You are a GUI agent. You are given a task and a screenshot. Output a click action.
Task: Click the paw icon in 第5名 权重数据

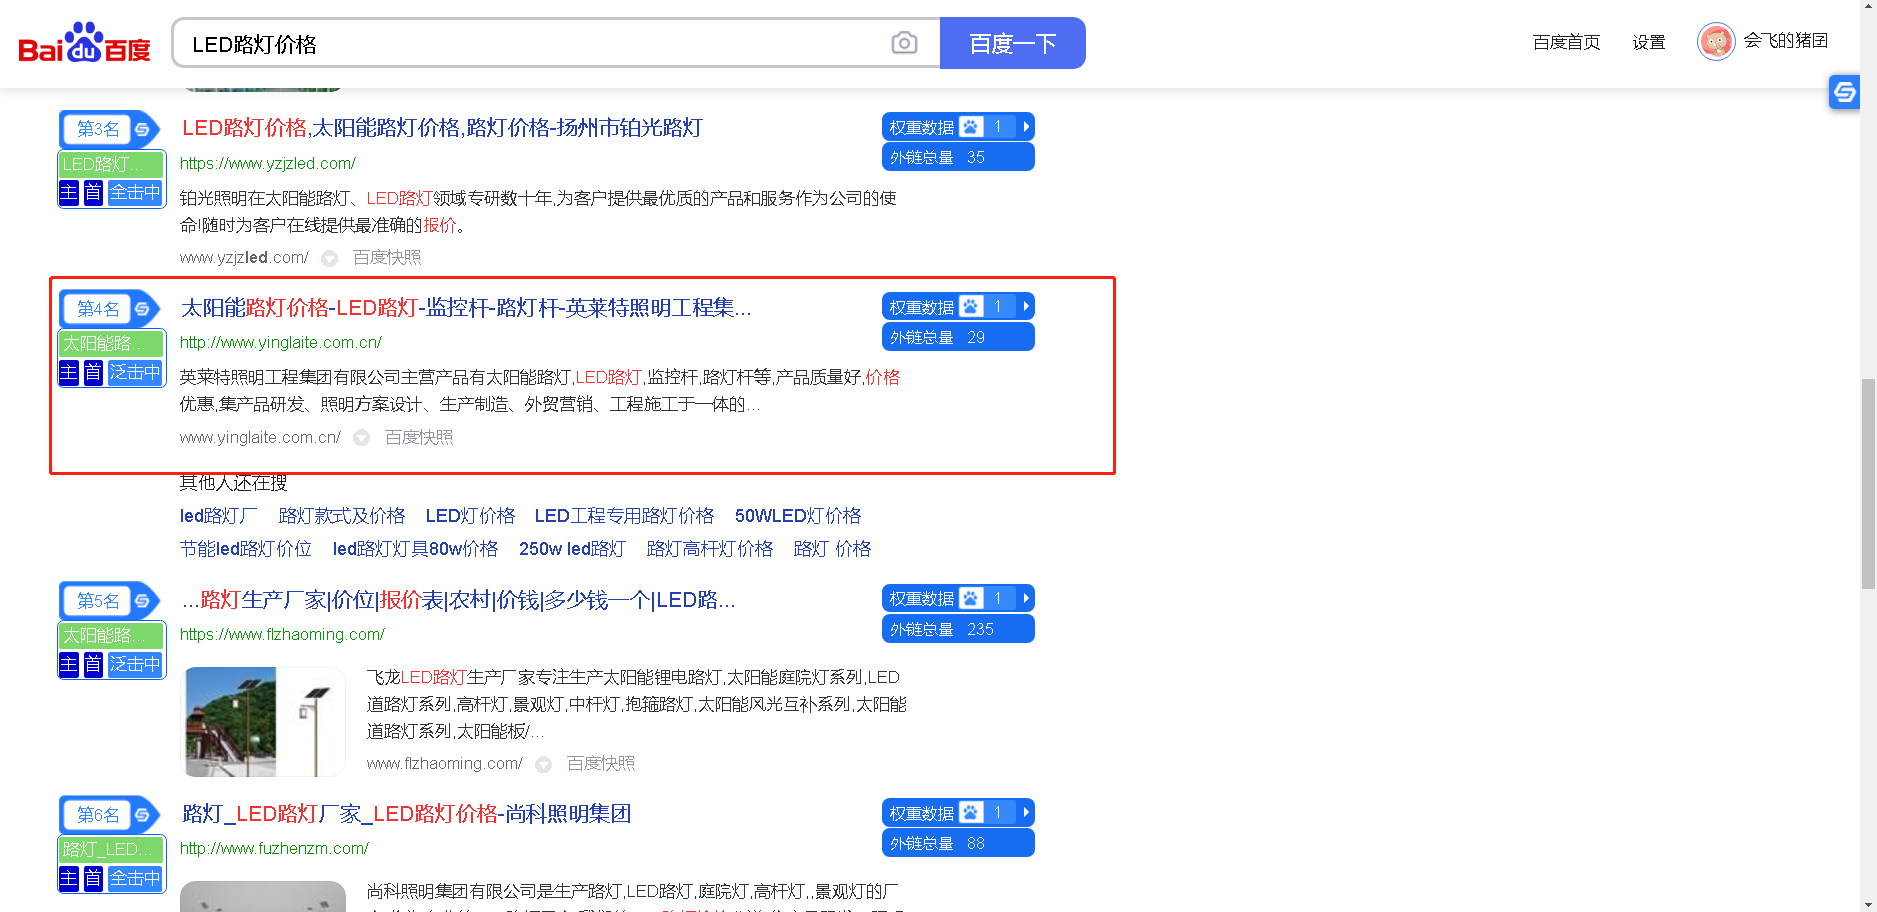pyautogui.click(x=971, y=598)
